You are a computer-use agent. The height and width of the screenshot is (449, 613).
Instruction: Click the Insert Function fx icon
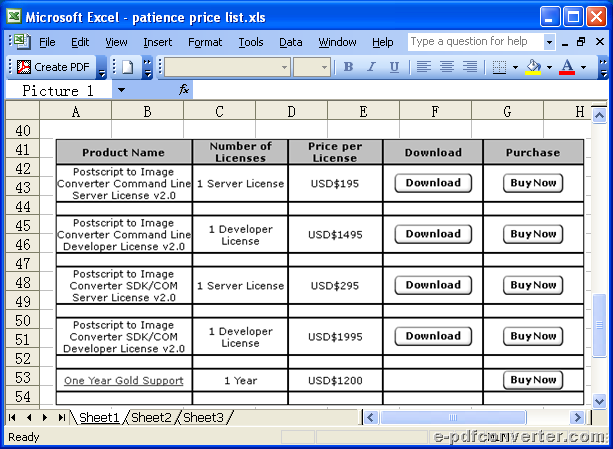click(184, 90)
